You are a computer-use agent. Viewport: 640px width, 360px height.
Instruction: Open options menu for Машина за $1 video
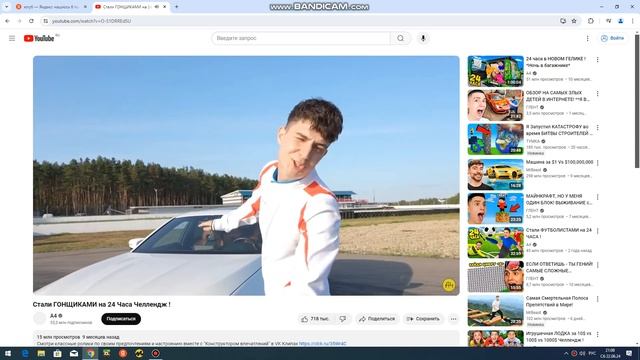[598, 163]
